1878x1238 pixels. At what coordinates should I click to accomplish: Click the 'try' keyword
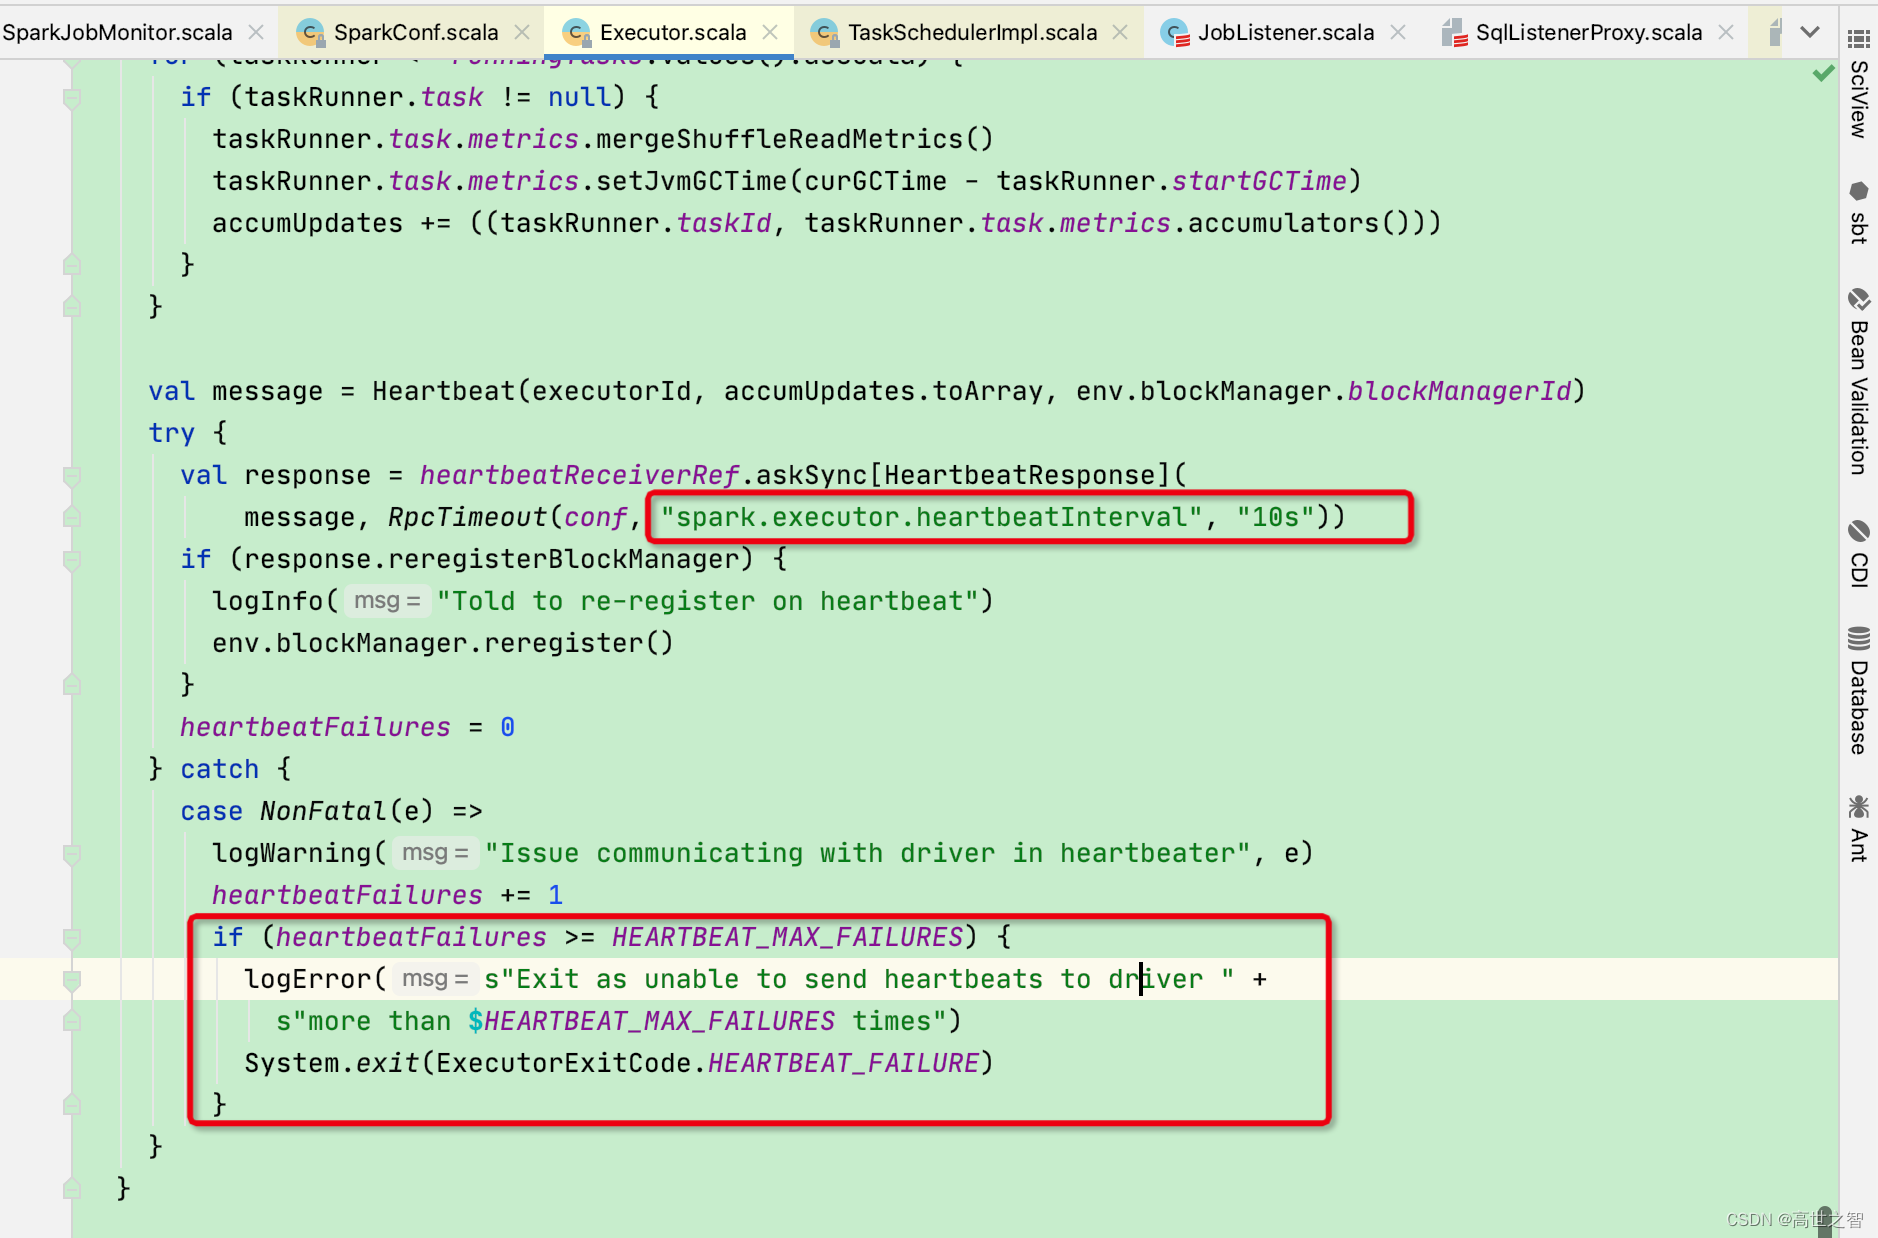pyautogui.click(x=171, y=433)
